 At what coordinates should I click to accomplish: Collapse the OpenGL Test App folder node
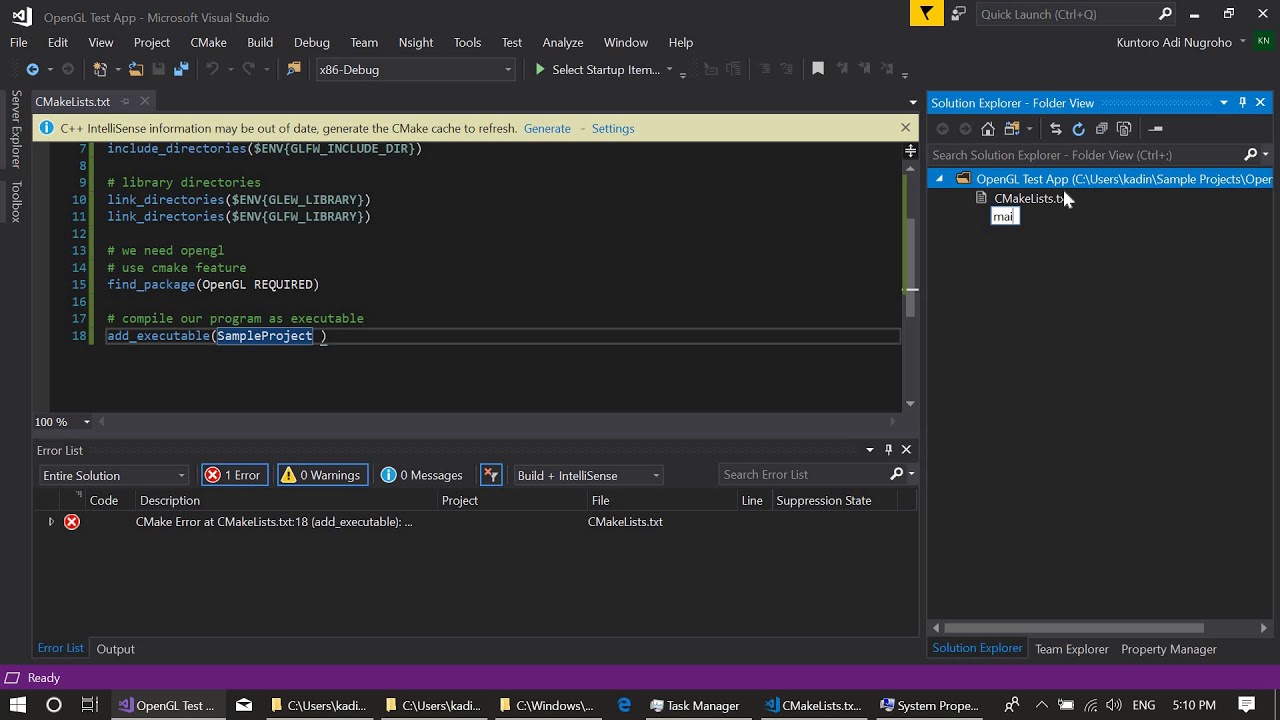[938, 179]
